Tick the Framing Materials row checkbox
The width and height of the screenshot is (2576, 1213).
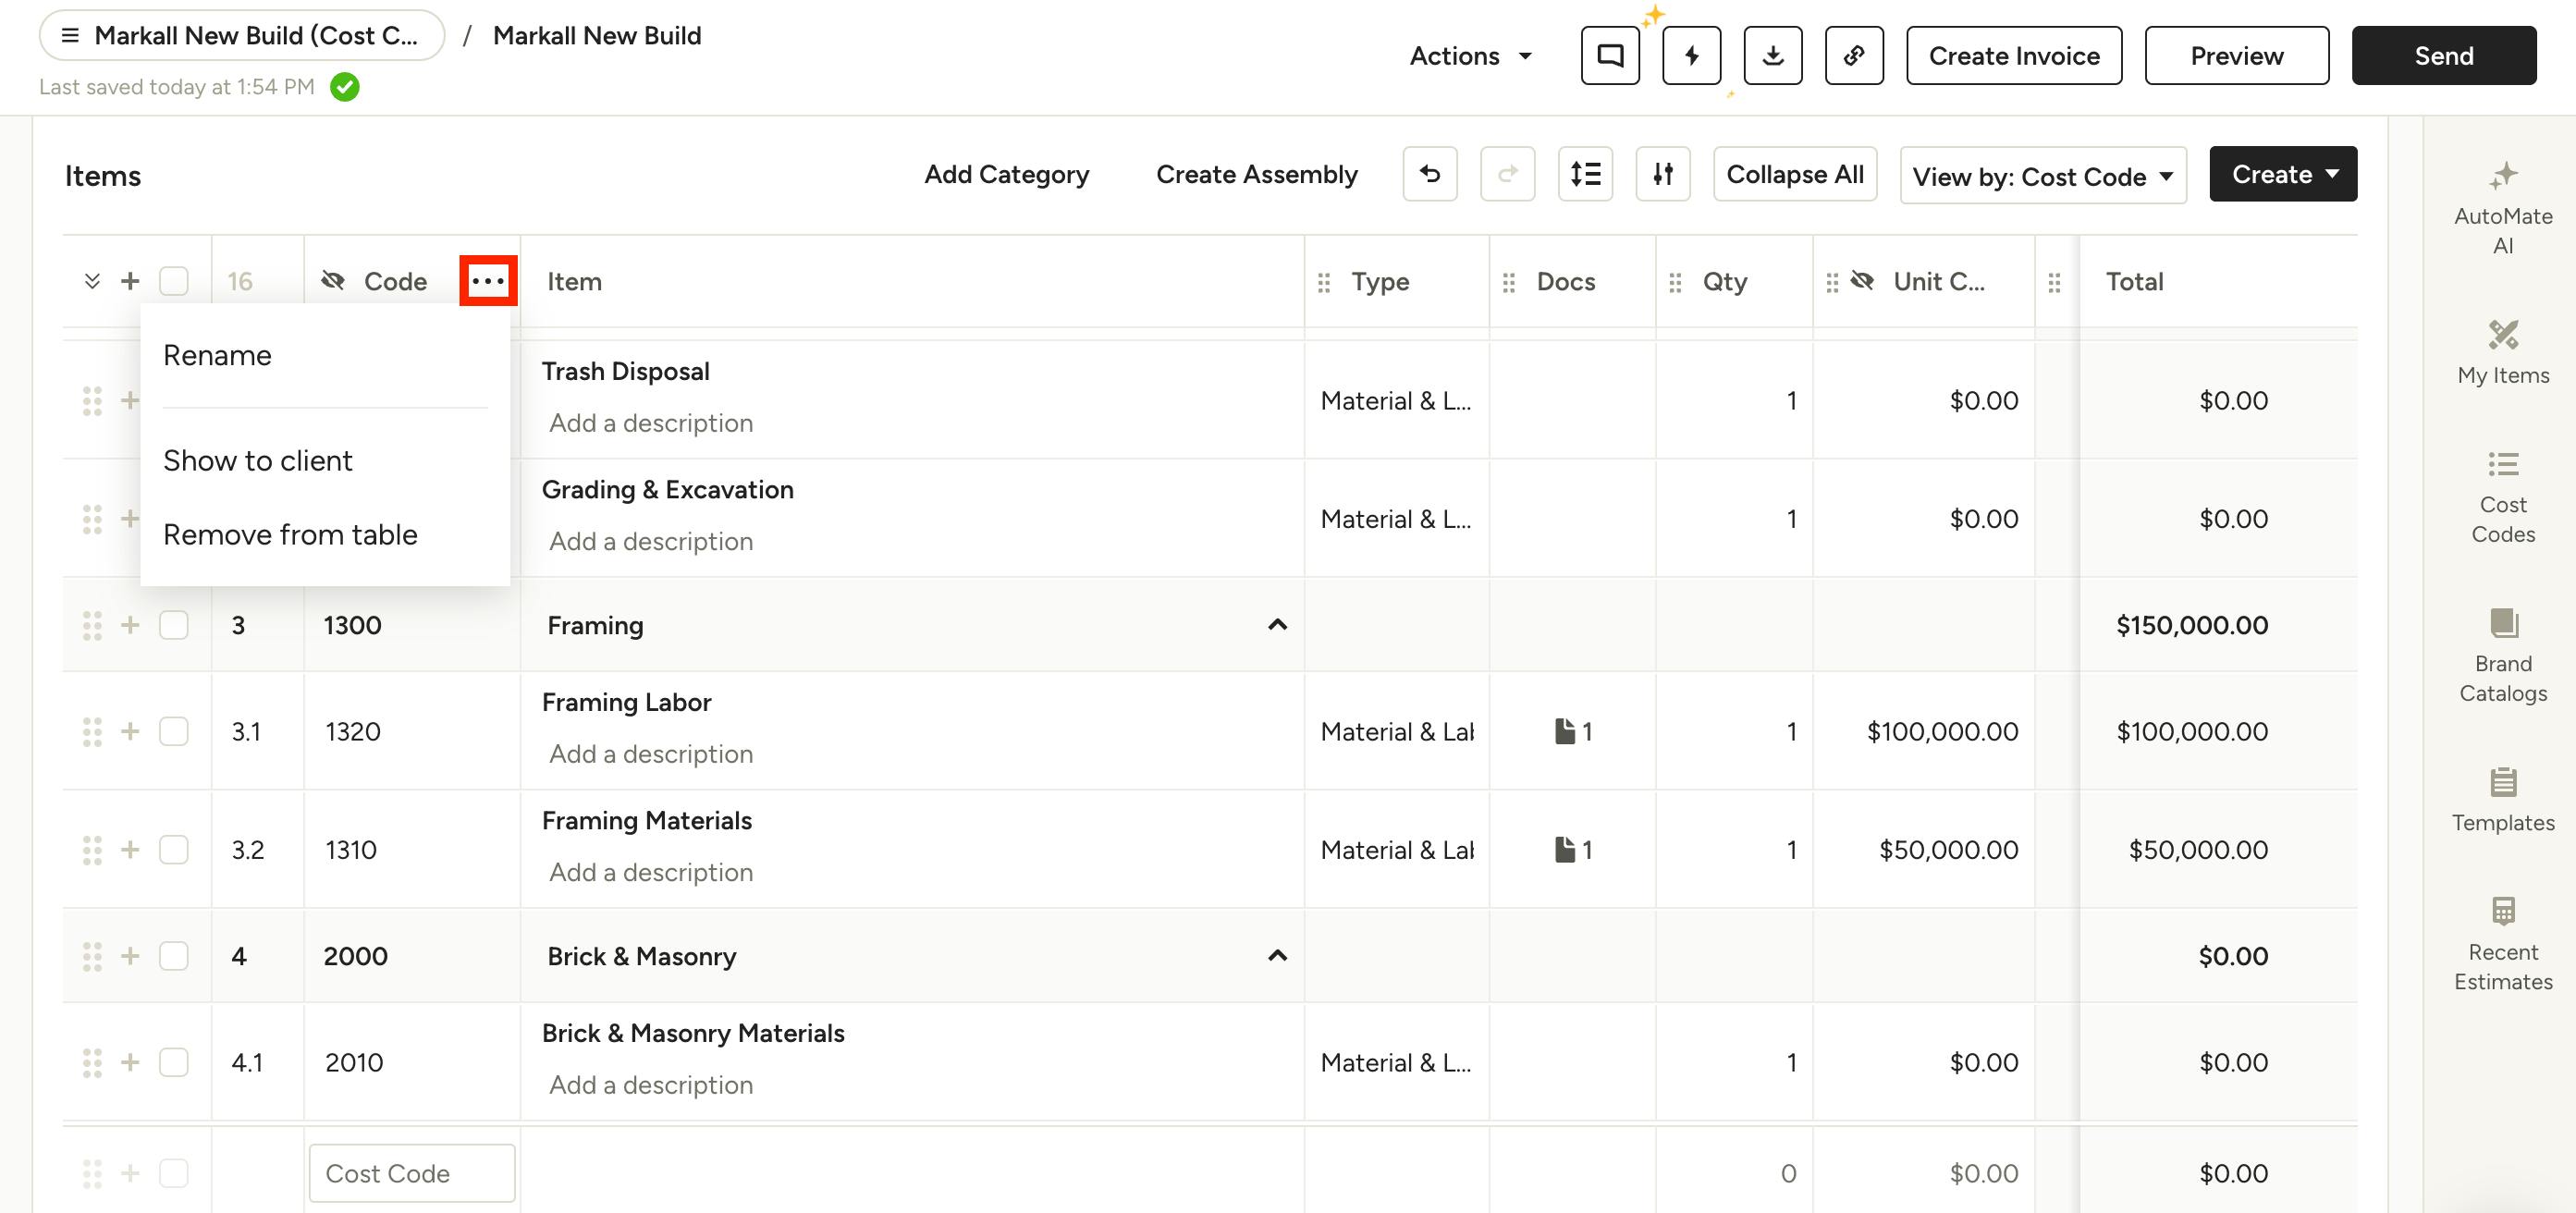point(174,849)
